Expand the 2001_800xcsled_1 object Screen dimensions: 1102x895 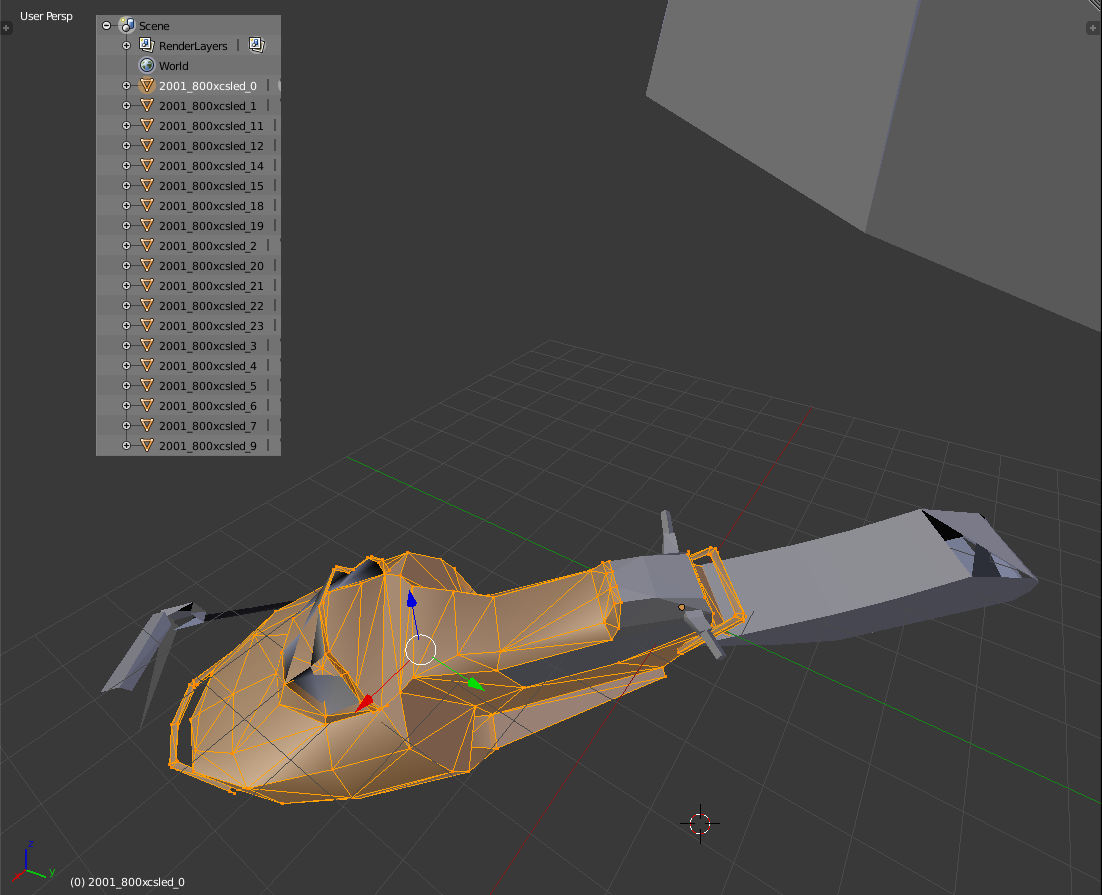tap(127, 105)
